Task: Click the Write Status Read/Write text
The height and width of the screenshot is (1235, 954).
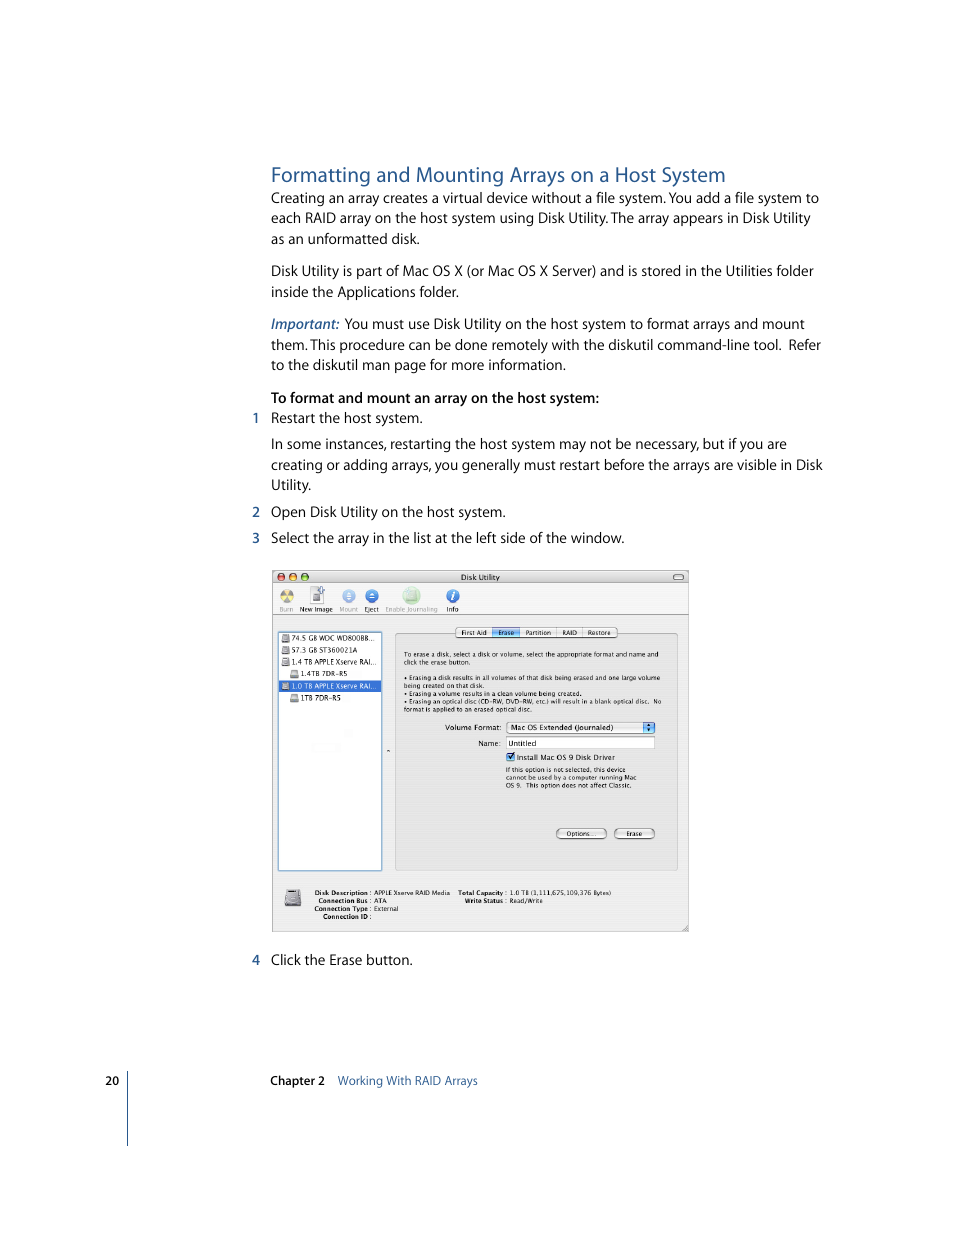Action: tap(526, 901)
